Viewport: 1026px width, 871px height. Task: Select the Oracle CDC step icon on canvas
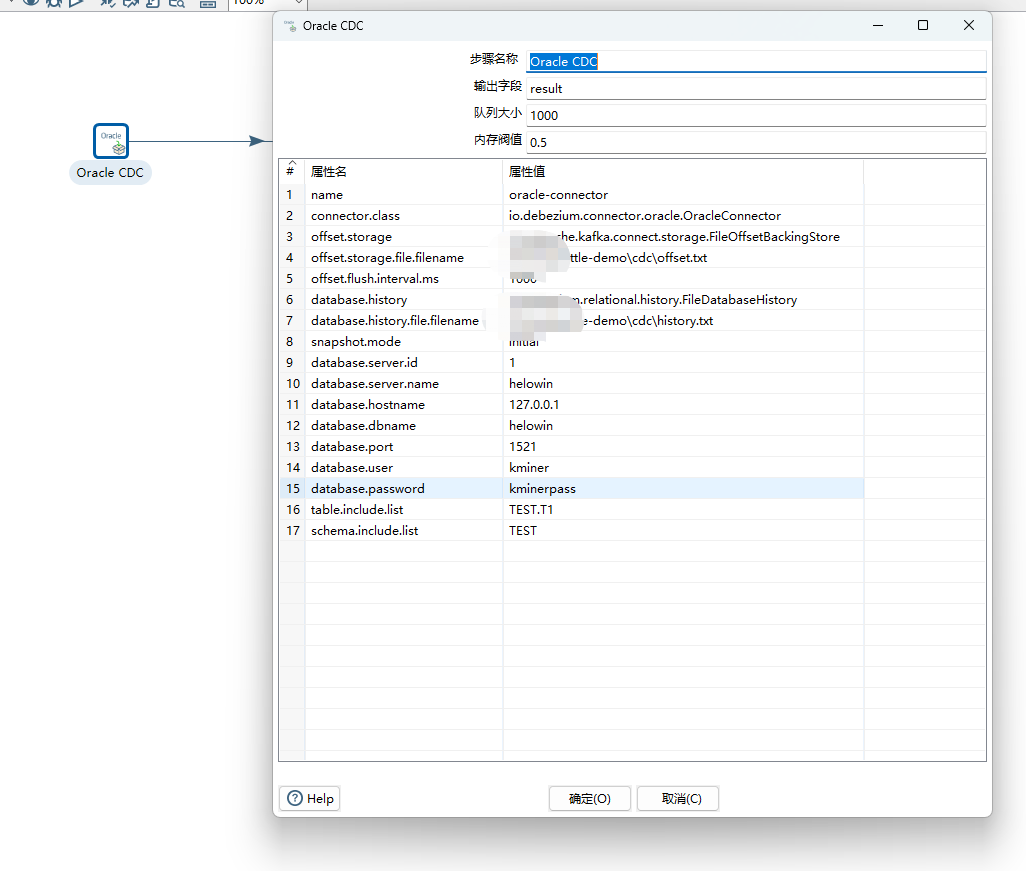(111, 141)
